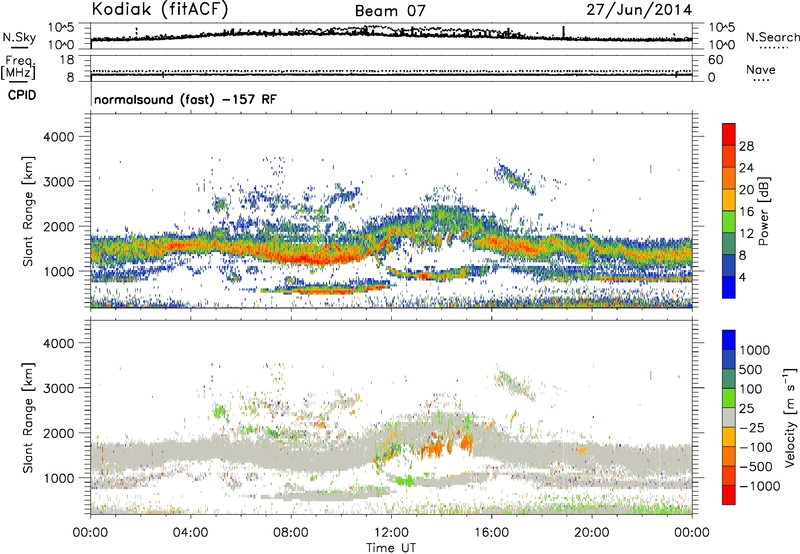Click the 'CPID' label
This screenshot has height=554, width=800.
click(x=22, y=95)
